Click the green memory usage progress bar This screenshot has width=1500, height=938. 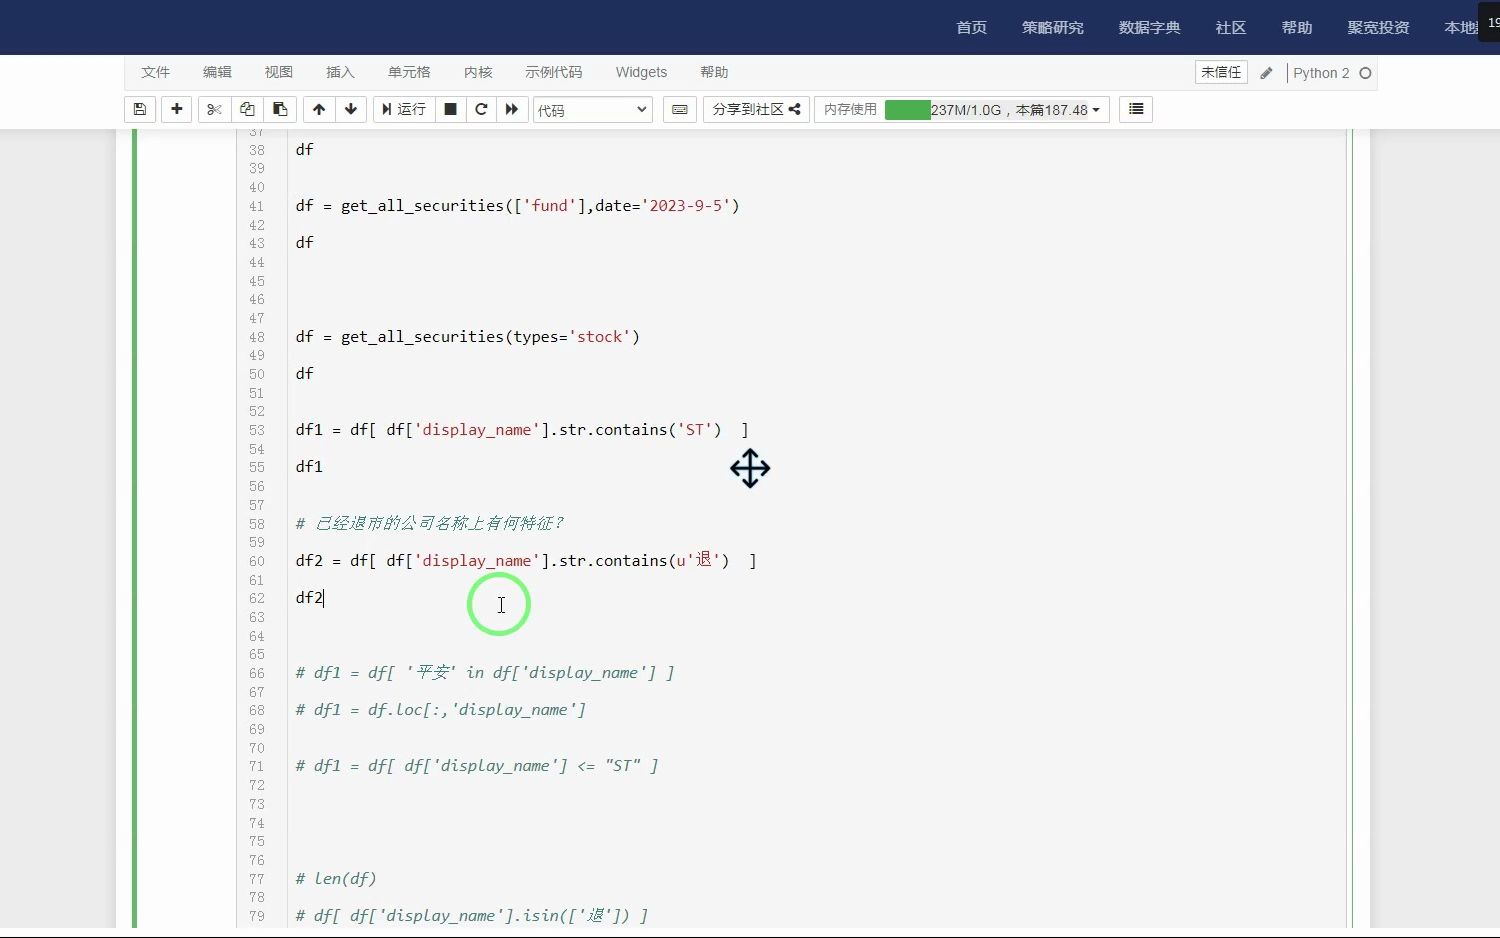[x=908, y=109]
